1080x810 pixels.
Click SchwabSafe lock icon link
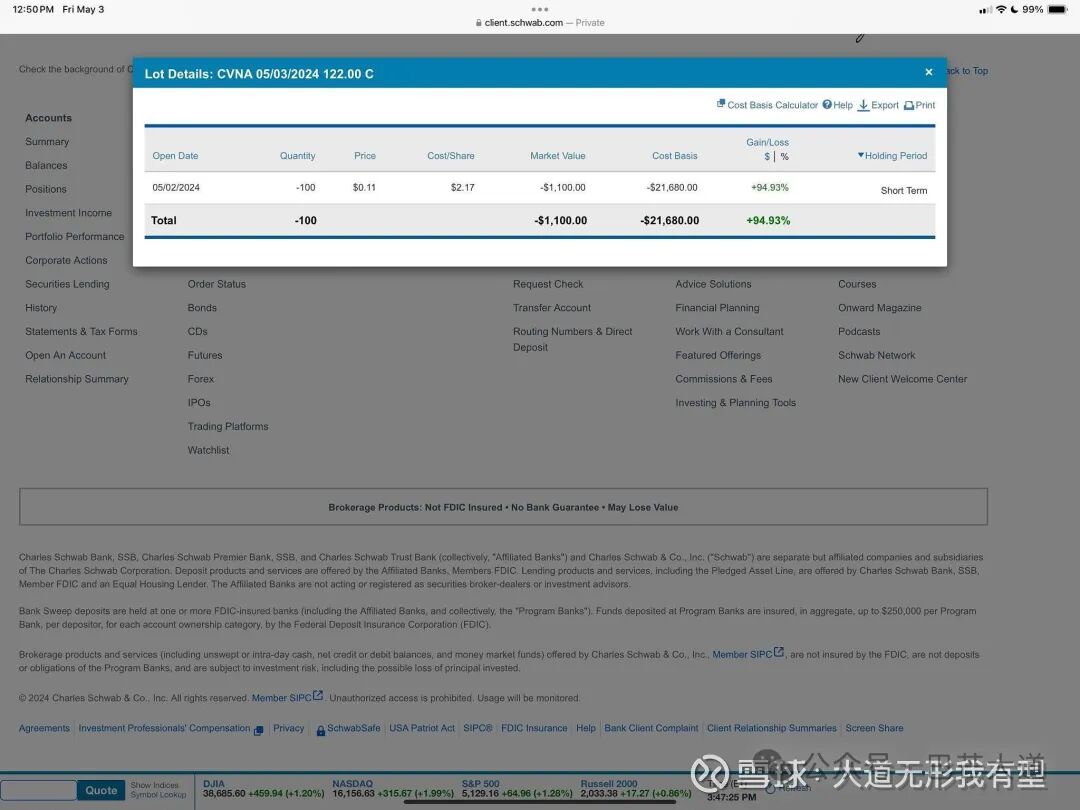click(321, 730)
